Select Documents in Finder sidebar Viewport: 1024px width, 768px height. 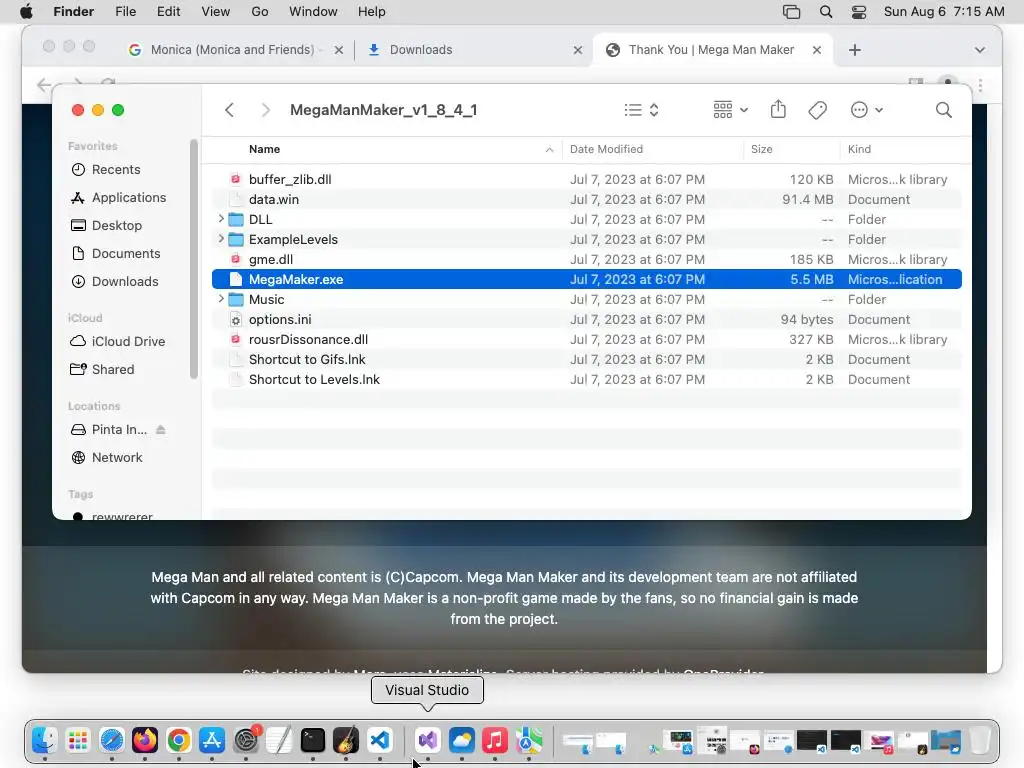click(x=116, y=253)
